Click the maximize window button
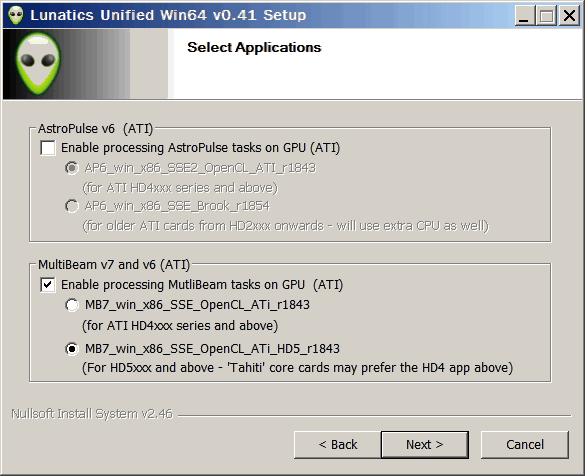The width and height of the screenshot is (585, 476). coord(547,16)
